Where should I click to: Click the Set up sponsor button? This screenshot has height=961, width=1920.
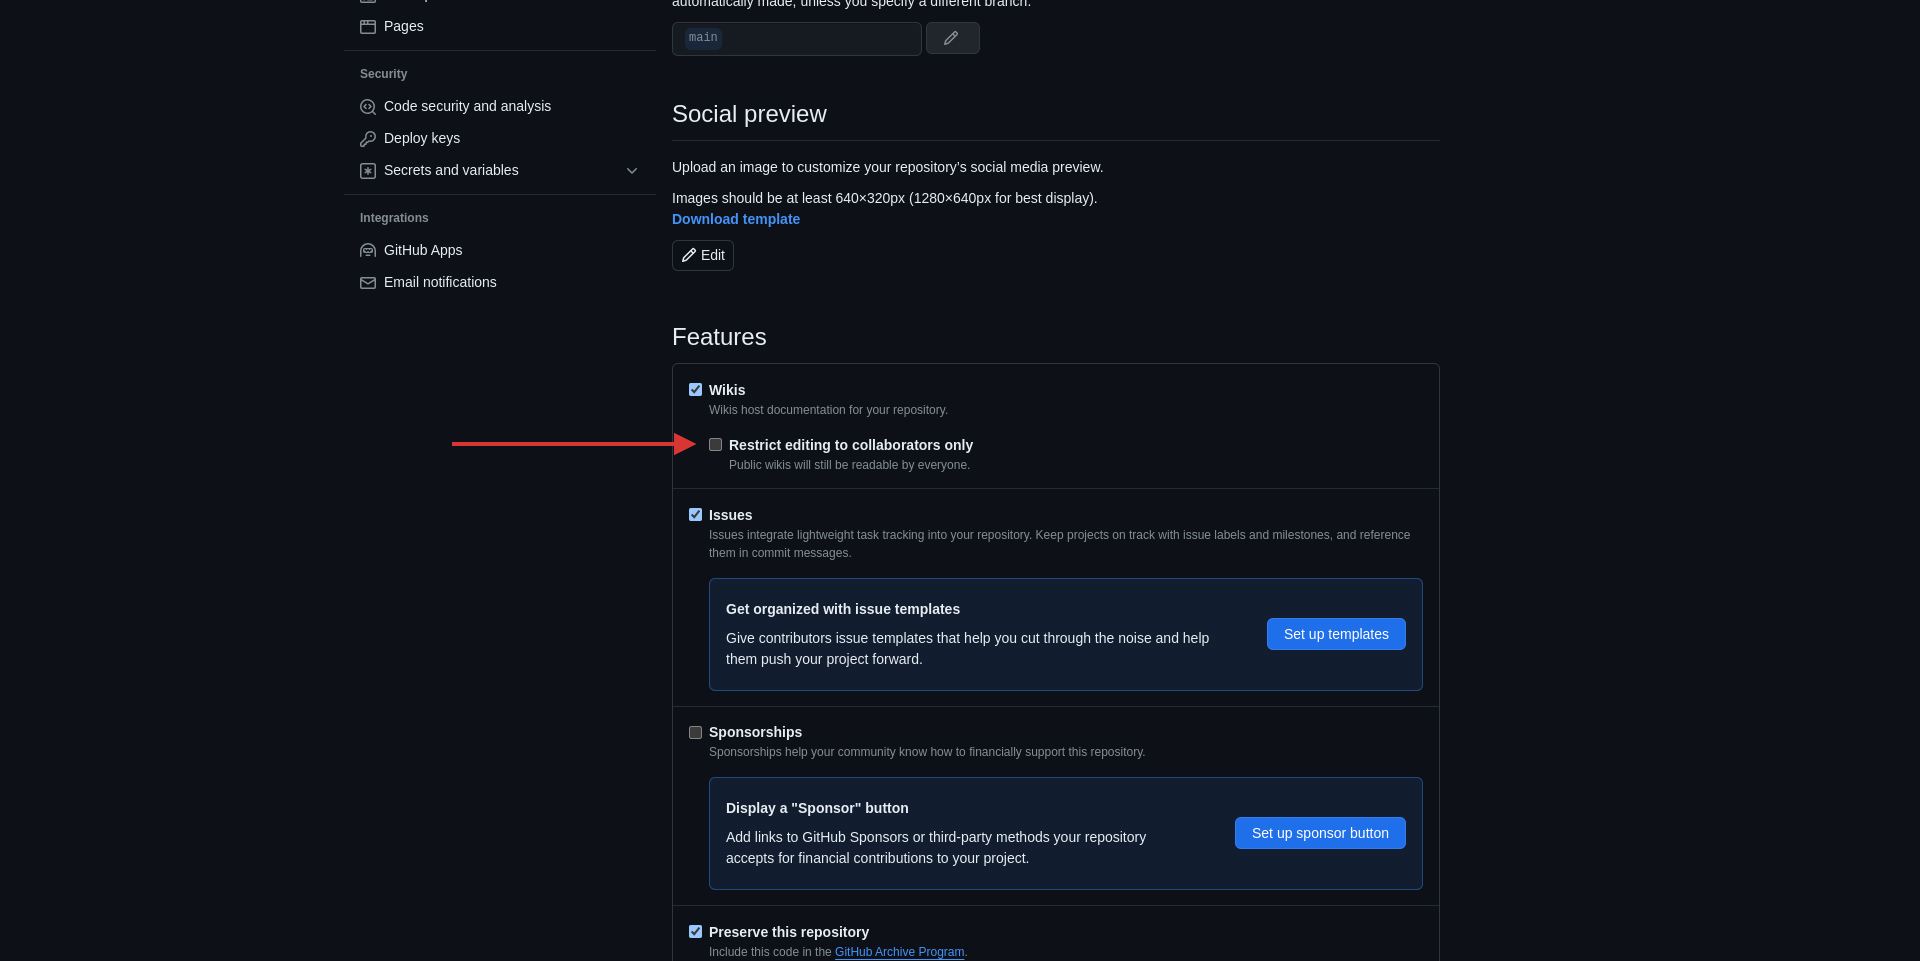(1320, 833)
